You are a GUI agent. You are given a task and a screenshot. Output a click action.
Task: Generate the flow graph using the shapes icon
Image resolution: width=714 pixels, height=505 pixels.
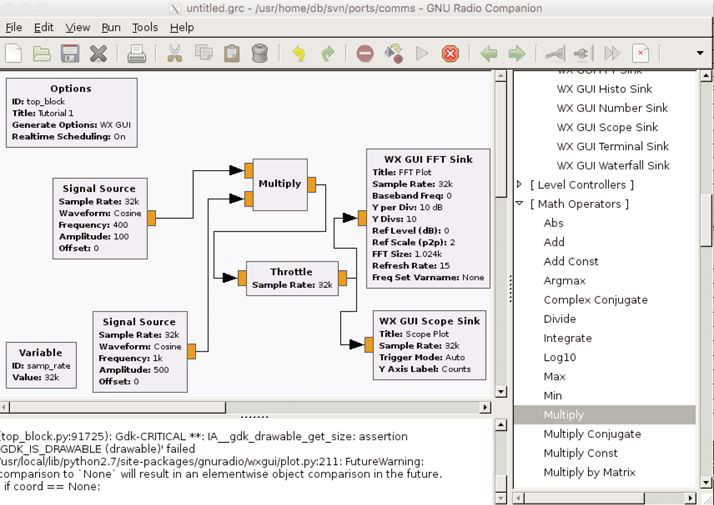click(x=394, y=53)
